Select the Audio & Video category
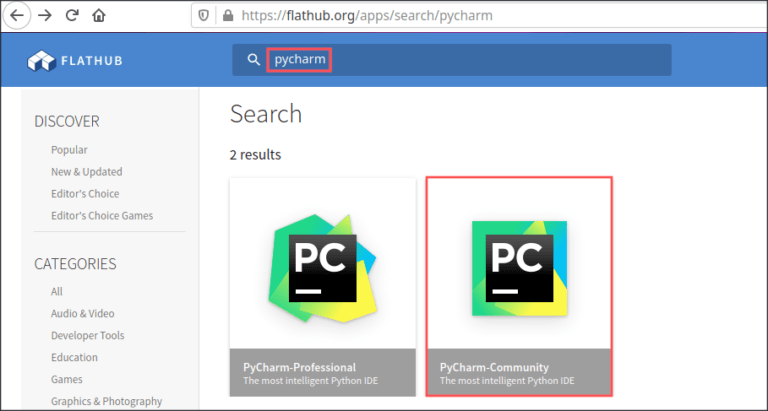This screenshot has width=768, height=411. [x=83, y=314]
